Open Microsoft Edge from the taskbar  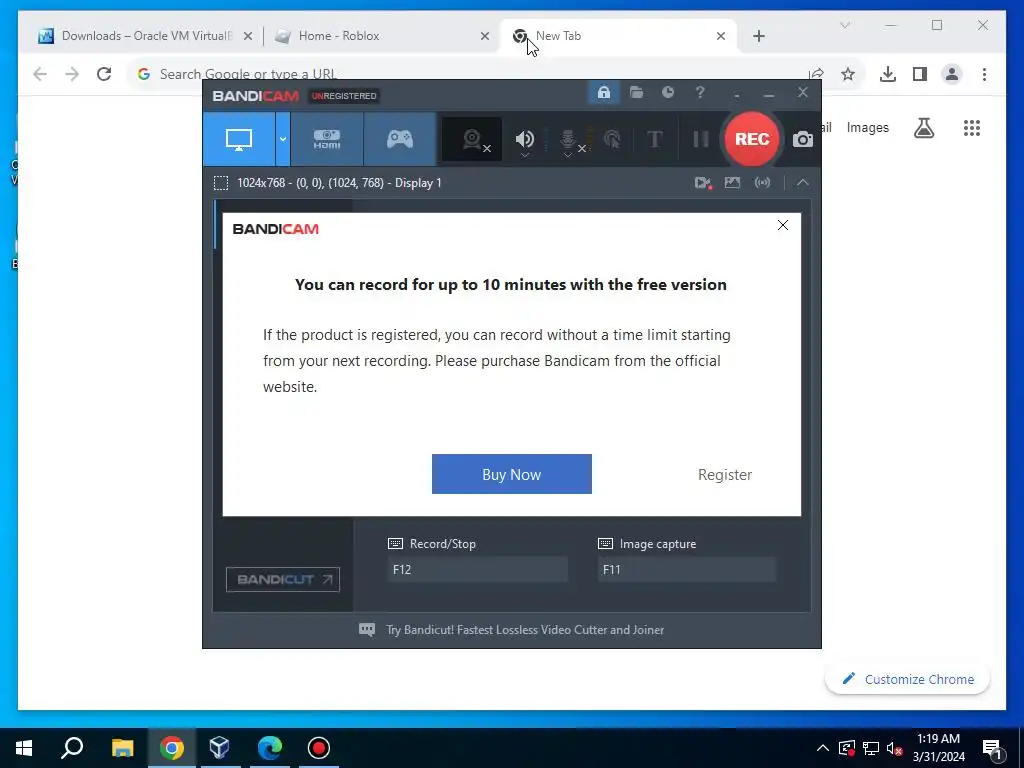[x=269, y=748]
